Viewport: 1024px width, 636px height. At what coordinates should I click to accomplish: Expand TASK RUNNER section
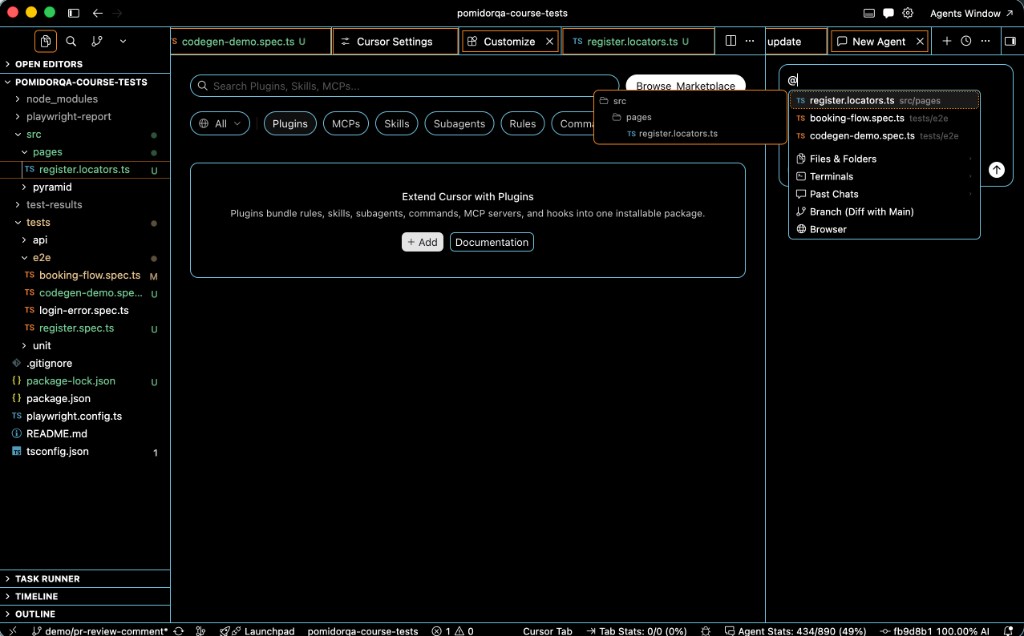pyautogui.click(x=85, y=579)
